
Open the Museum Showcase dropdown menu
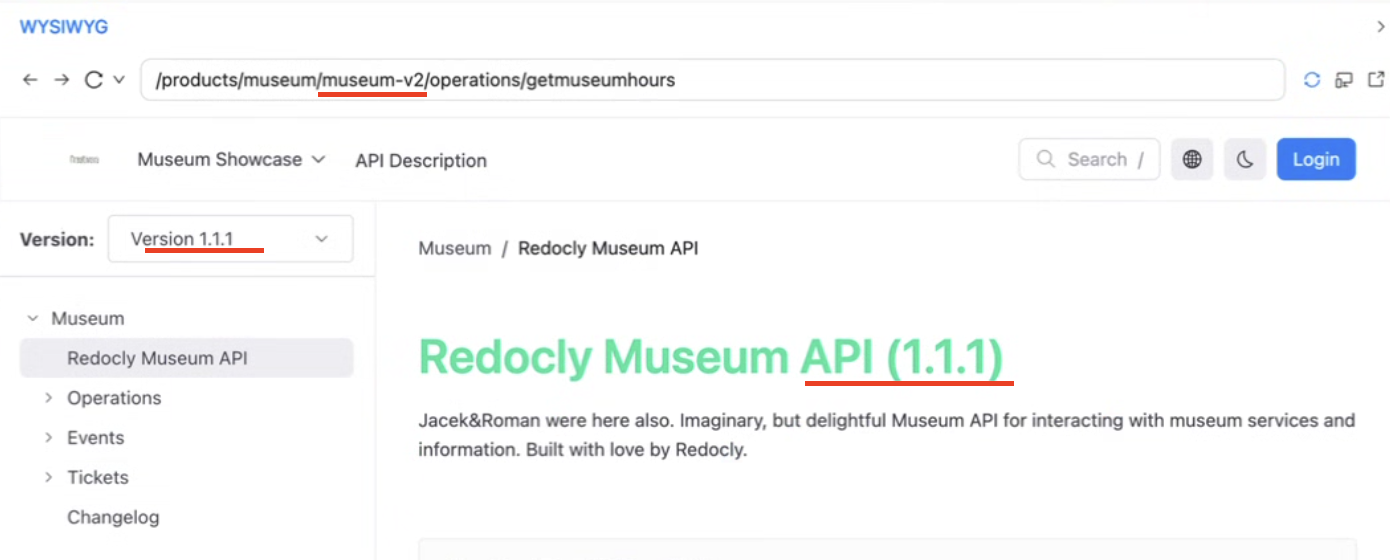tap(232, 160)
